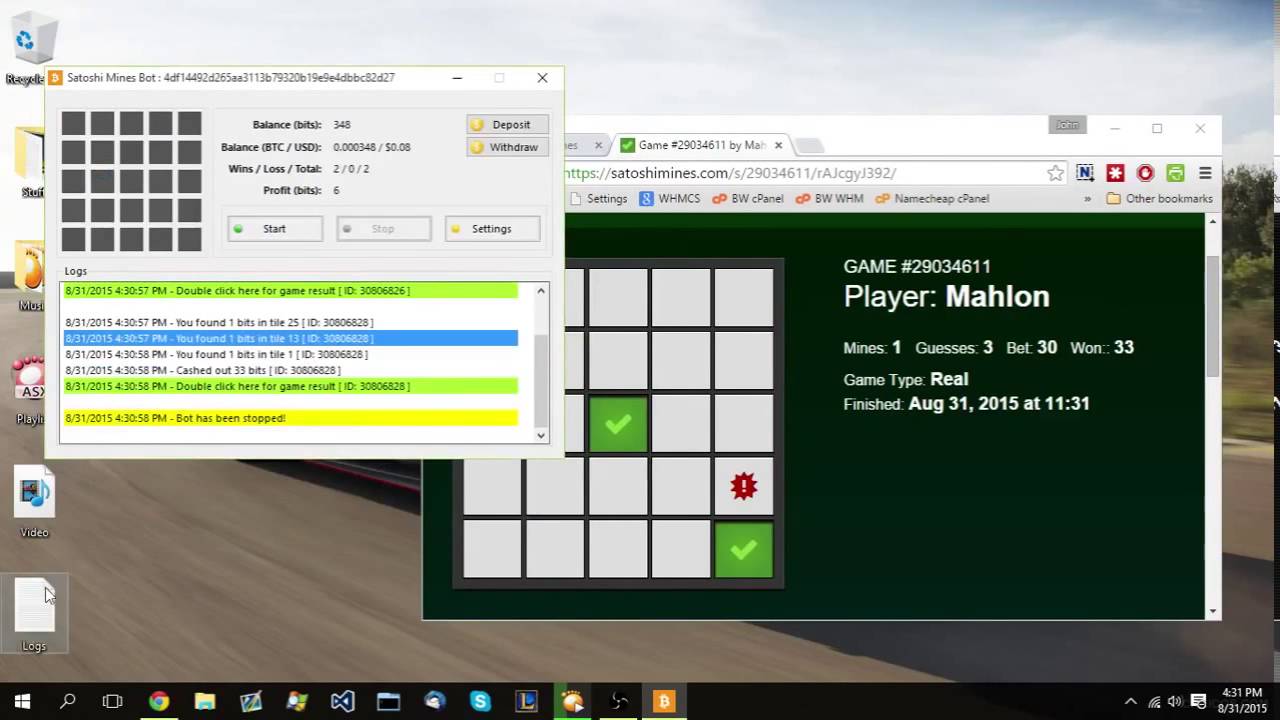Click the 'Player: Mahlon' heading
1280x720 pixels.
(x=946, y=297)
